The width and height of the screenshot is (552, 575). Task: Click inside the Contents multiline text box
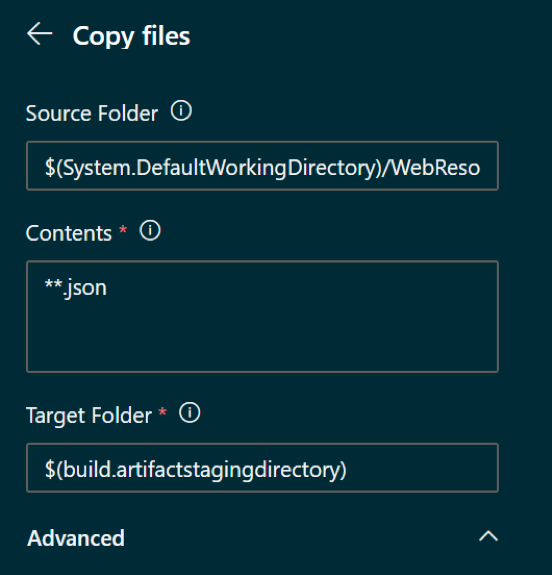(262, 316)
